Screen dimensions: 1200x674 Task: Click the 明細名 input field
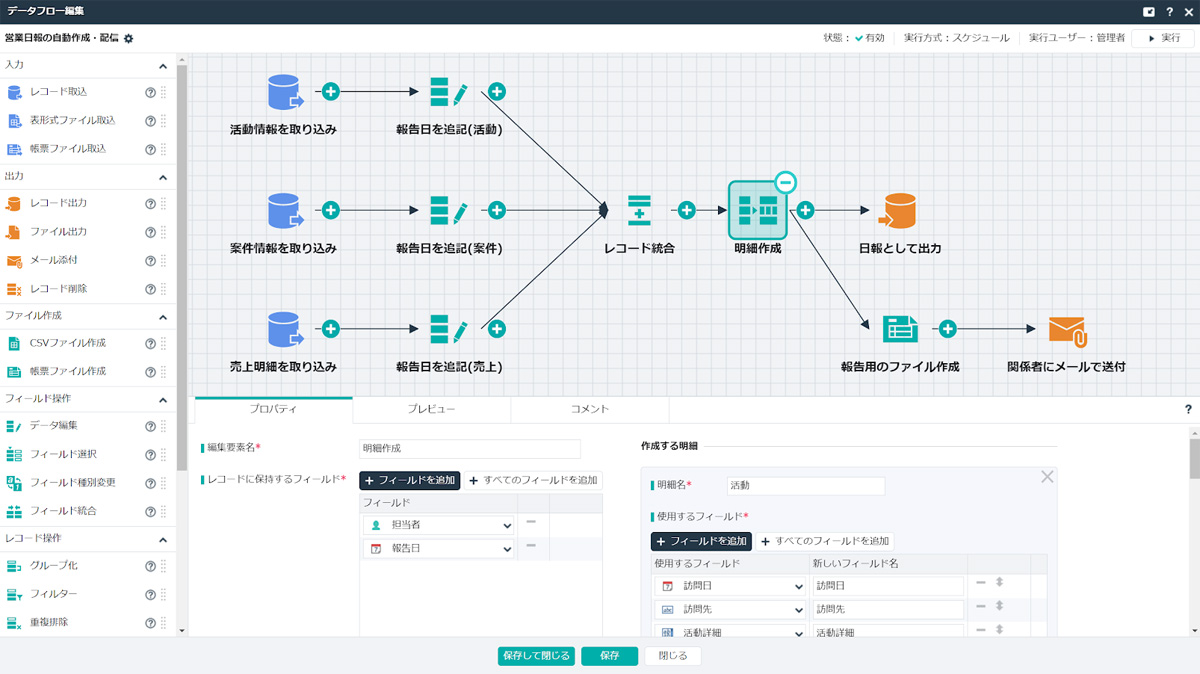click(x=805, y=486)
